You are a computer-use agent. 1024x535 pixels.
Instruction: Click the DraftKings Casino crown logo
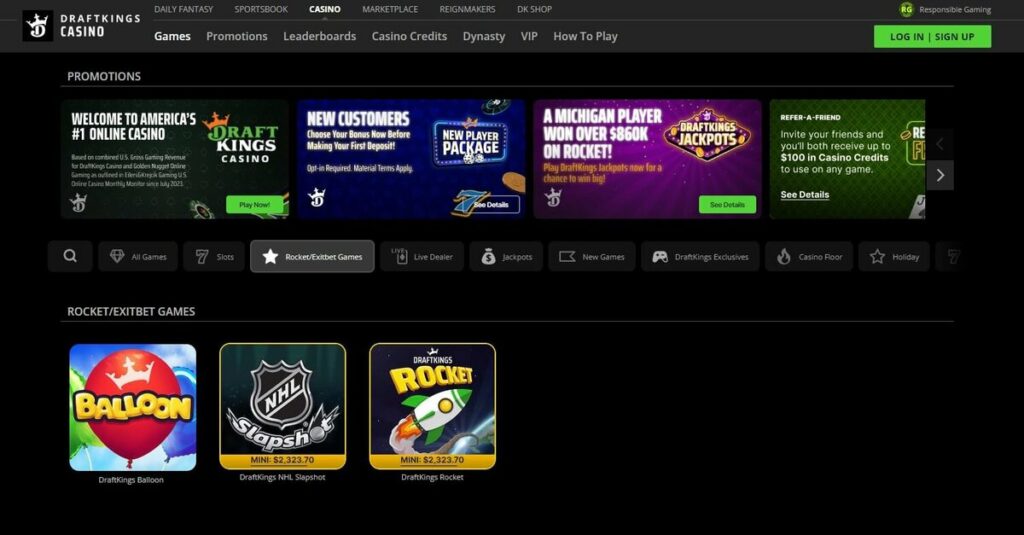pyautogui.click(x=38, y=26)
